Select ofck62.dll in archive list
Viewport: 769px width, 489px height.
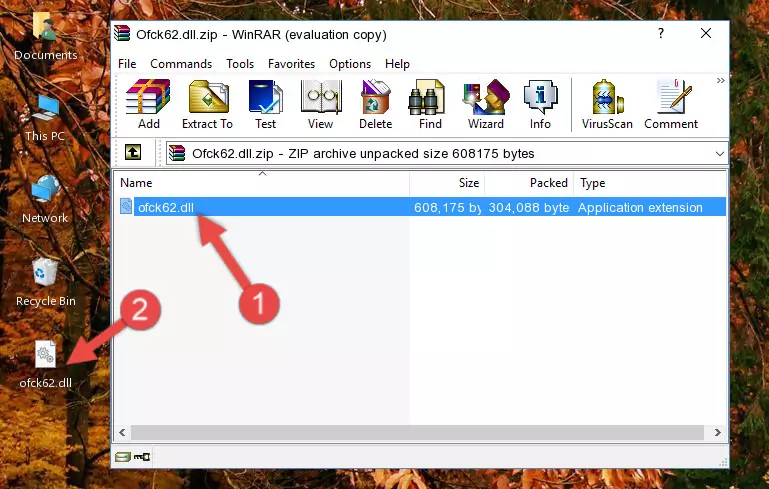tap(166, 207)
